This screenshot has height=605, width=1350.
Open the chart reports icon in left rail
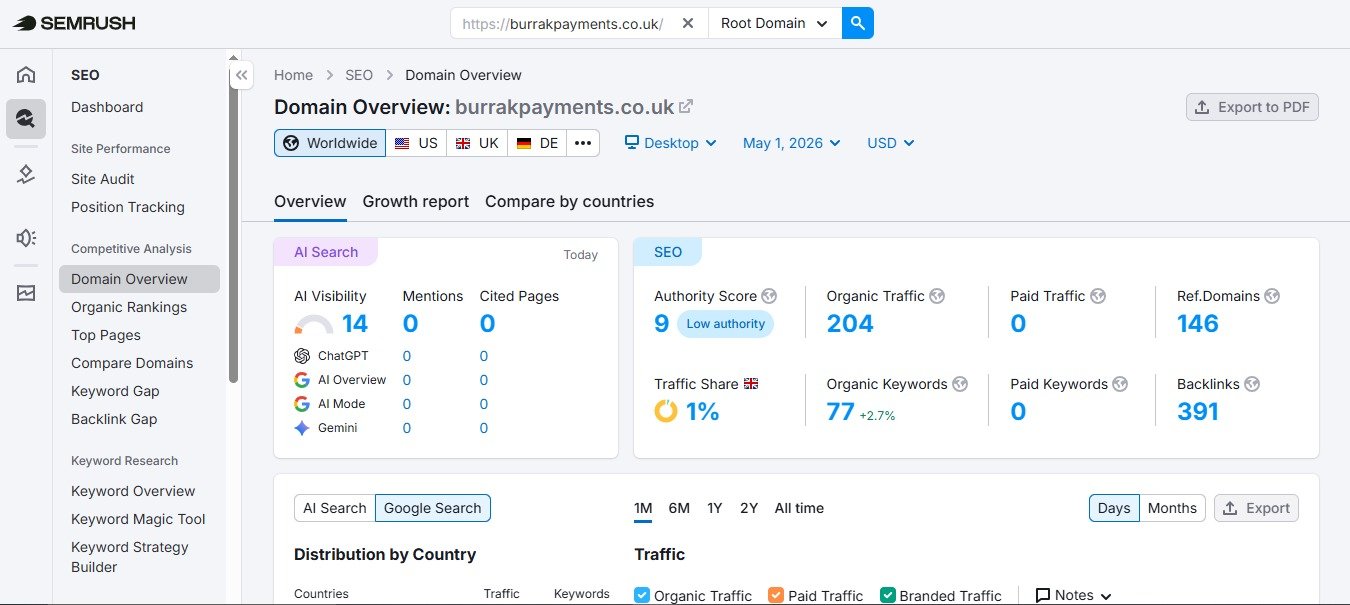26,293
